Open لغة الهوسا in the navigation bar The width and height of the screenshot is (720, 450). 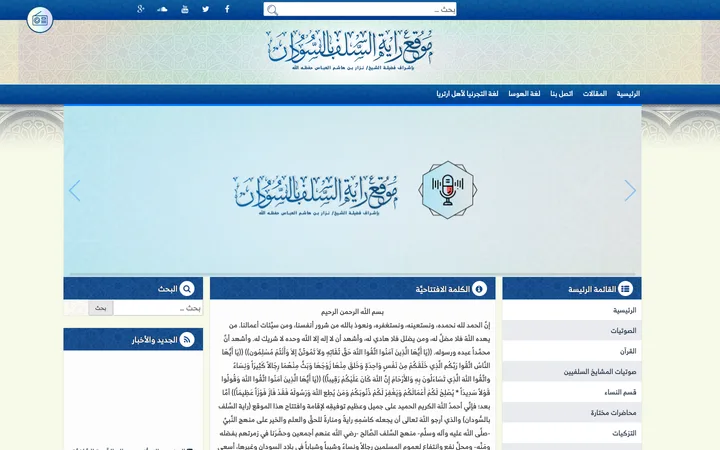pyautogui.click(x=524, y=94)
